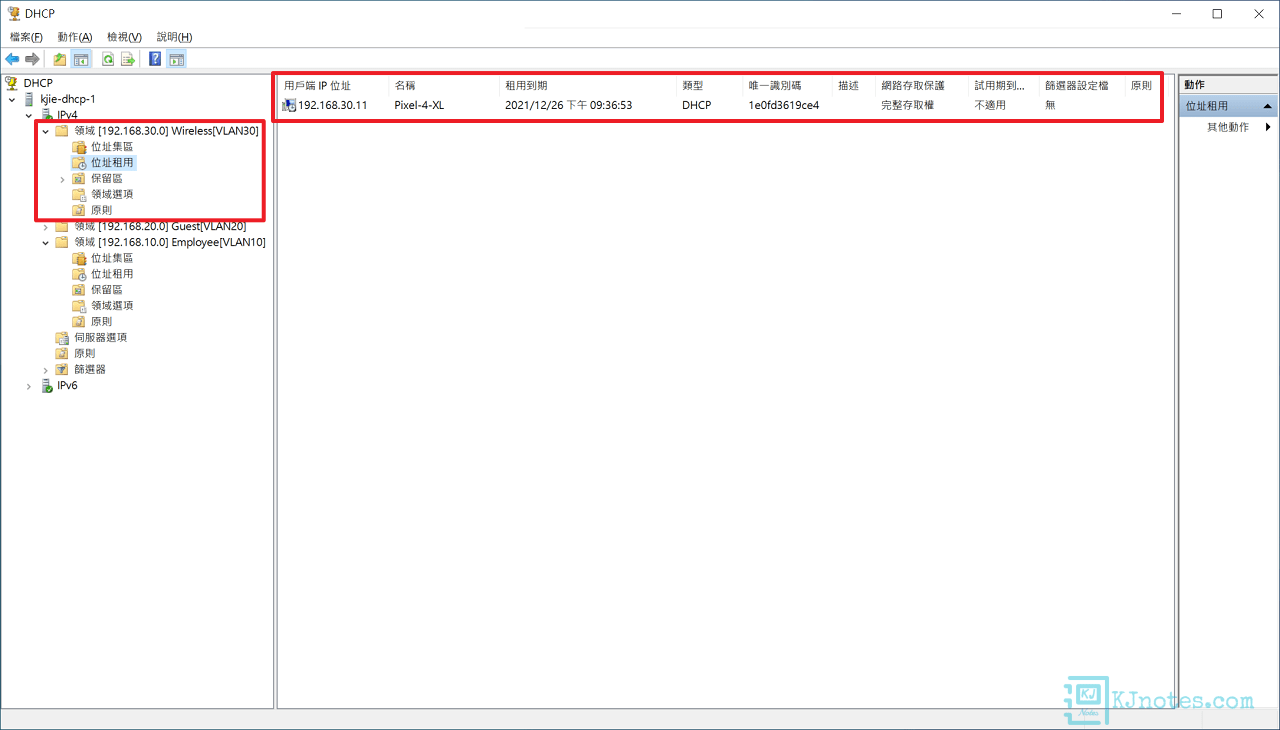Click the DHCP type cell in lease row

pos(696,105)
